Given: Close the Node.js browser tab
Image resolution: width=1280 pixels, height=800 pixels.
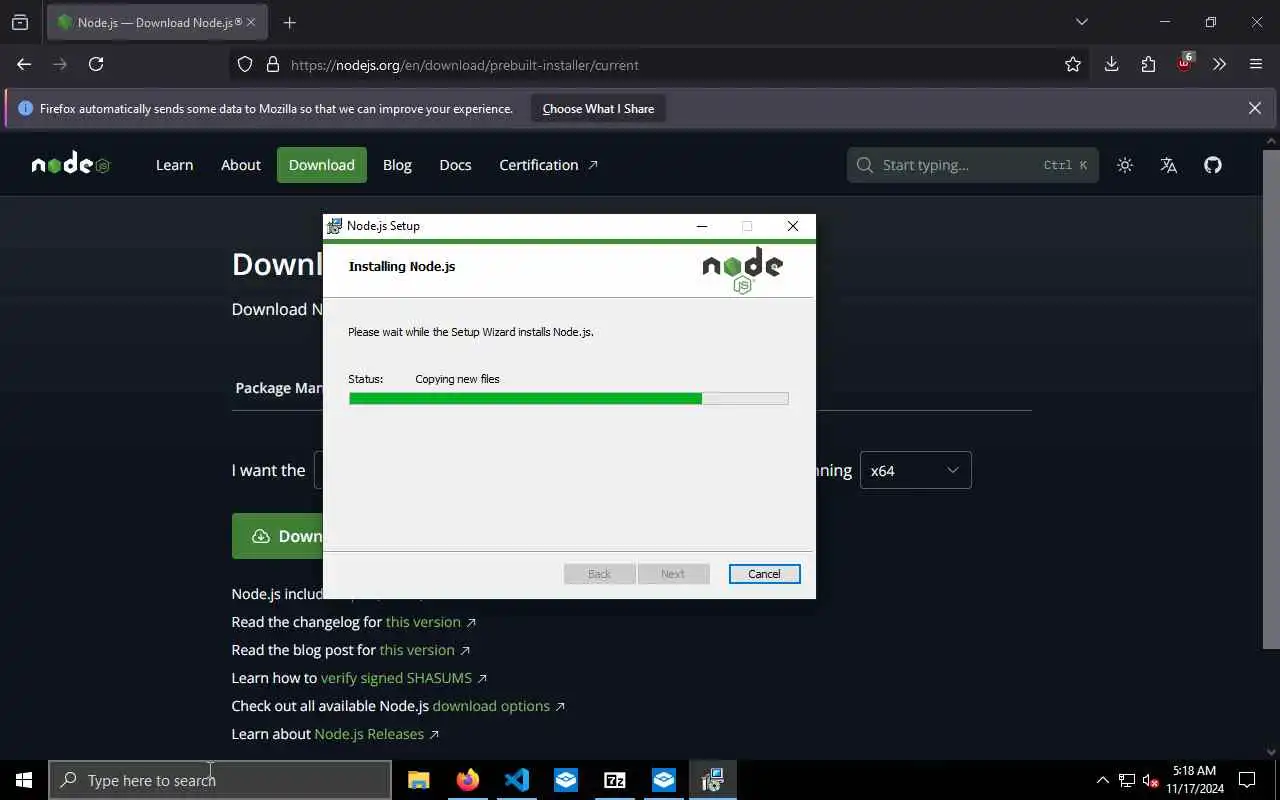Looking at the screenshot, I should [x=249, y=22].
